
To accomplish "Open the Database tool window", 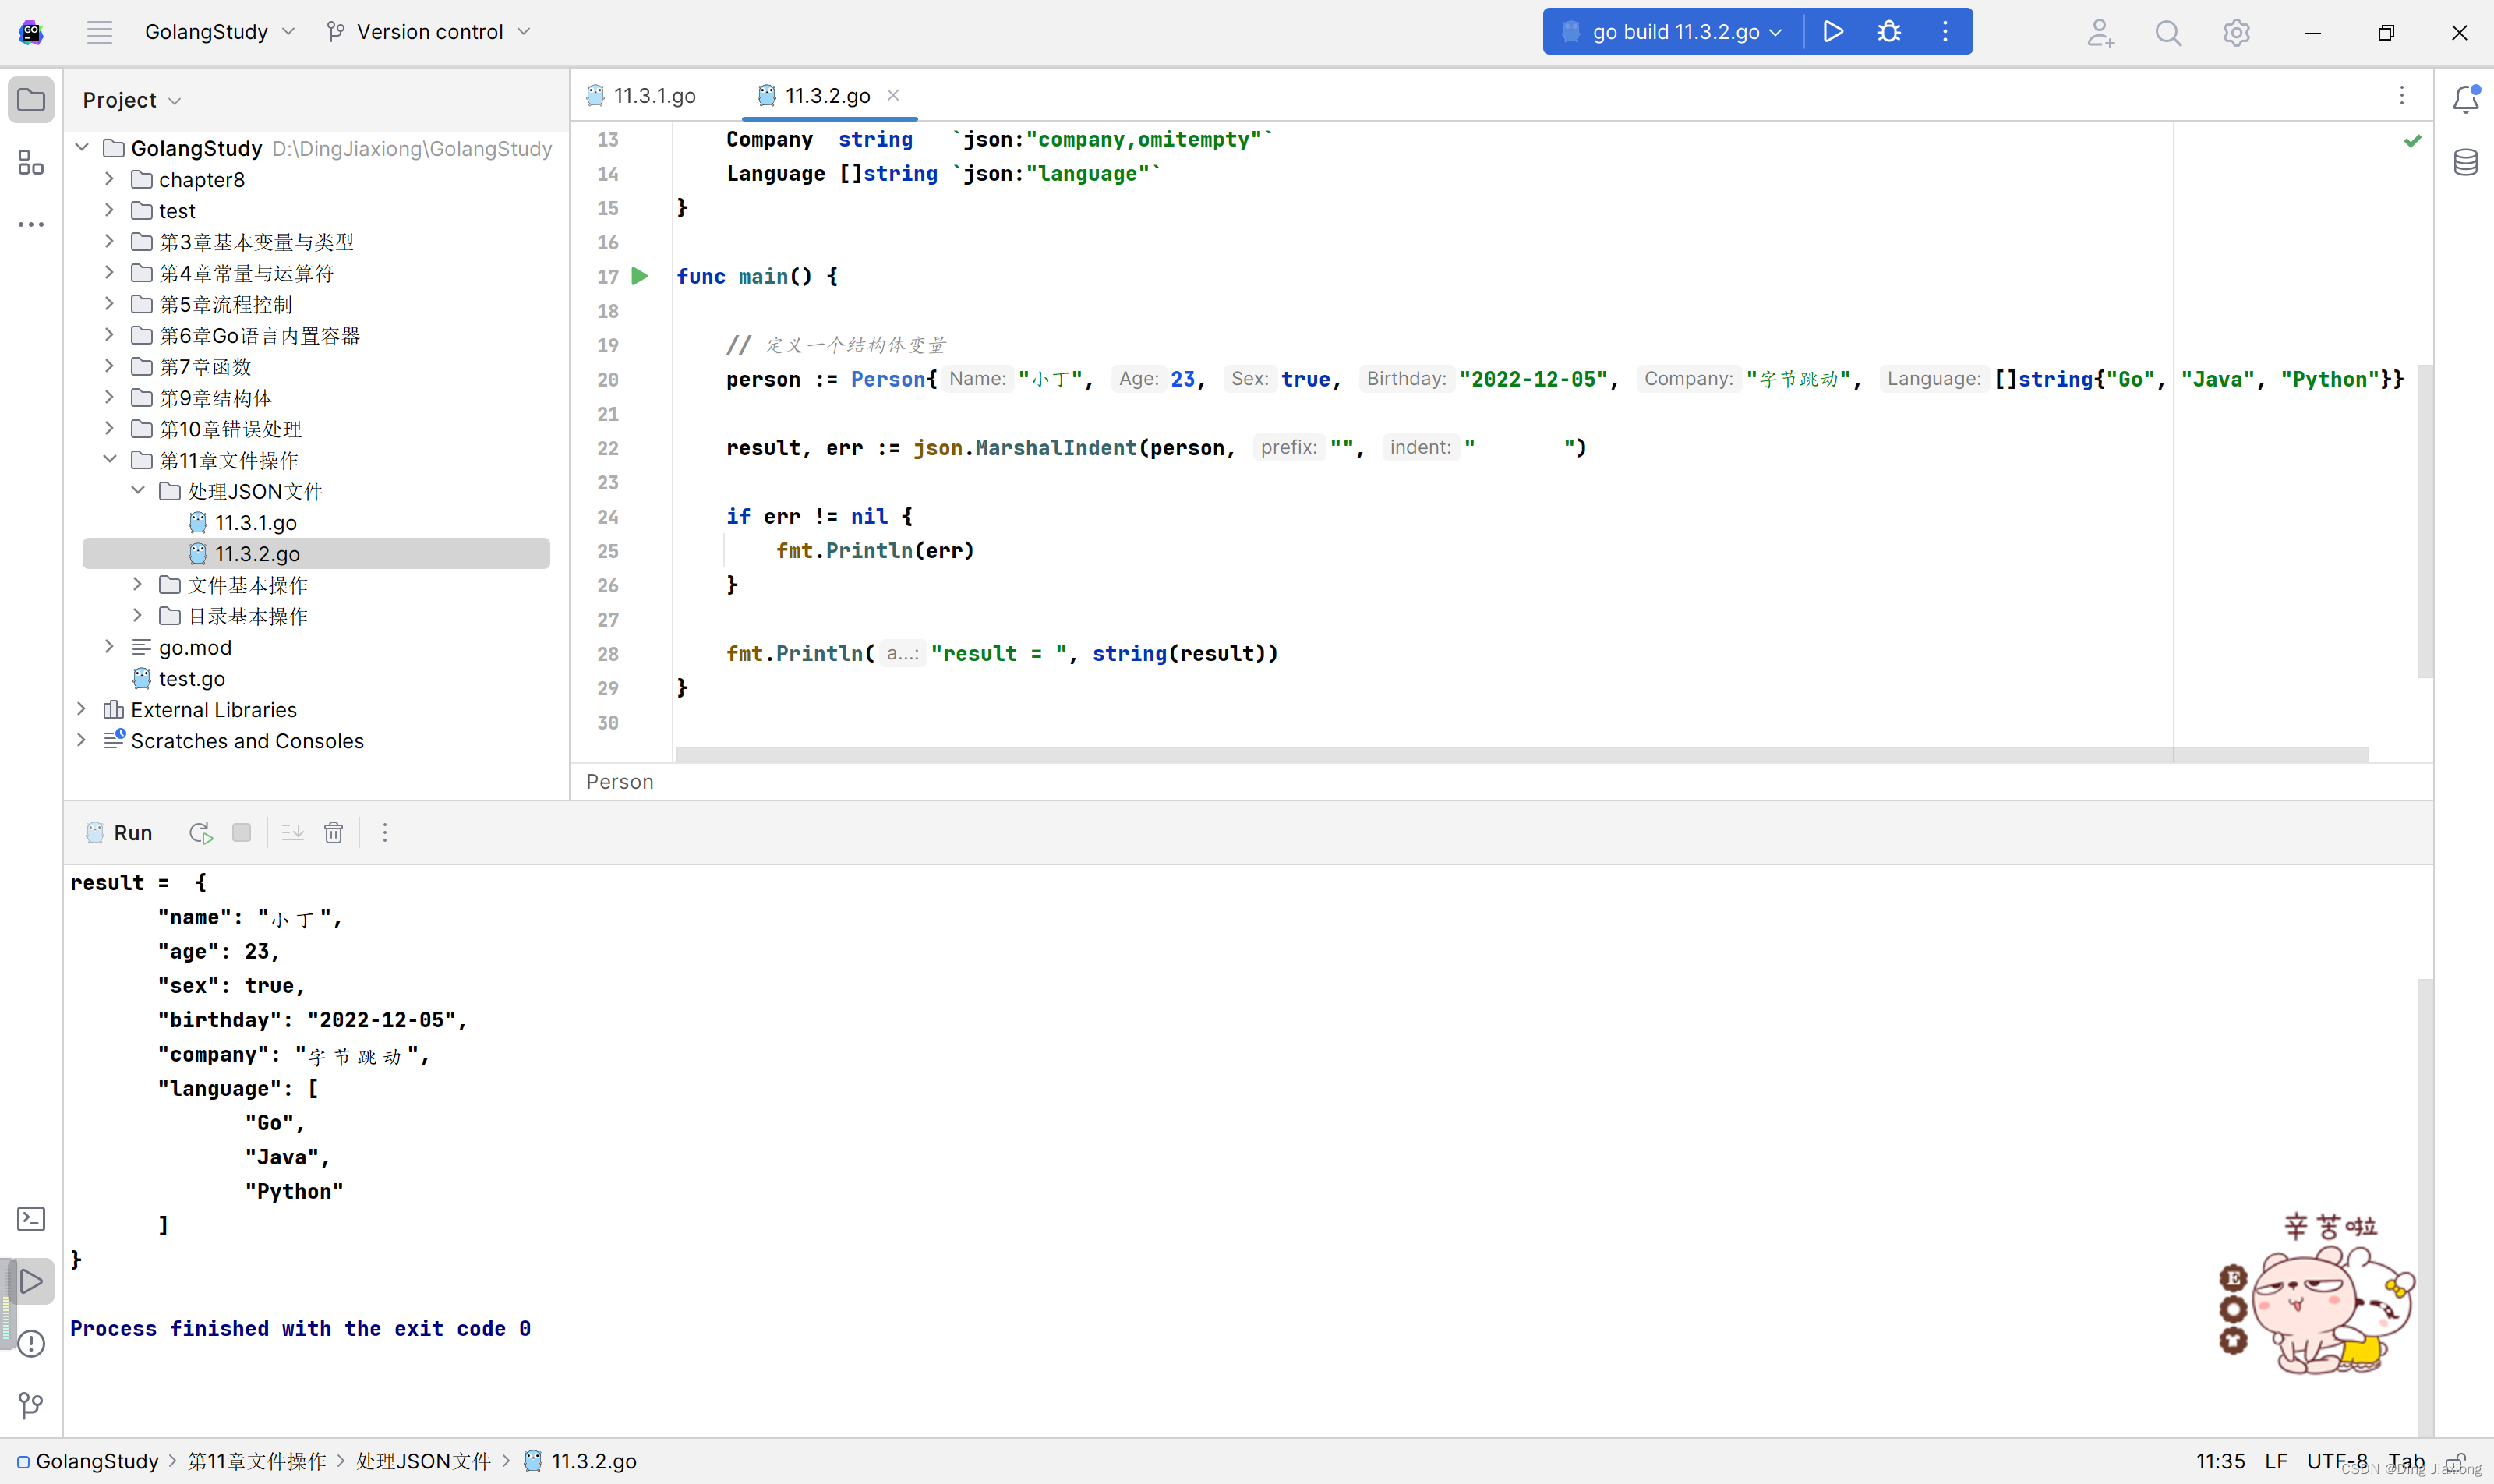I will pos(2465,161).
